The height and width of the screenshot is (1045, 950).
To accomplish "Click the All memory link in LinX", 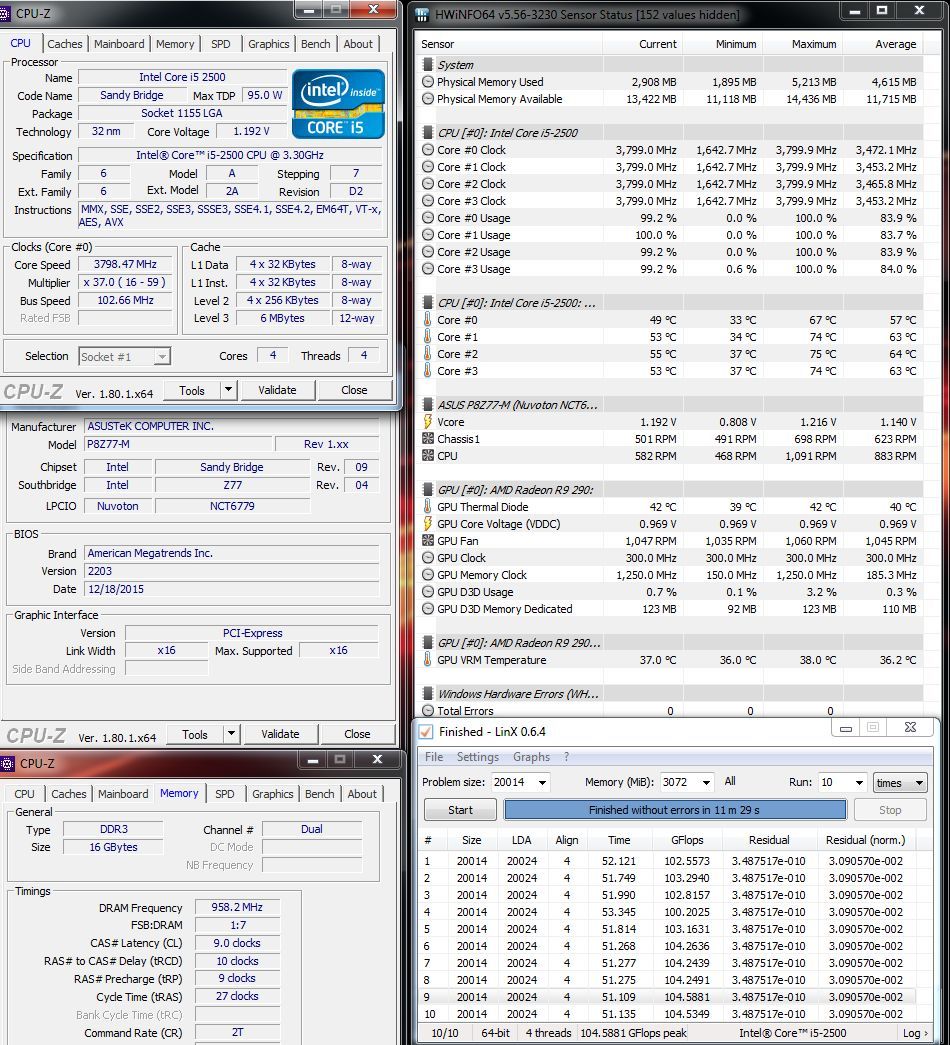I will click(x=730, y=781).
